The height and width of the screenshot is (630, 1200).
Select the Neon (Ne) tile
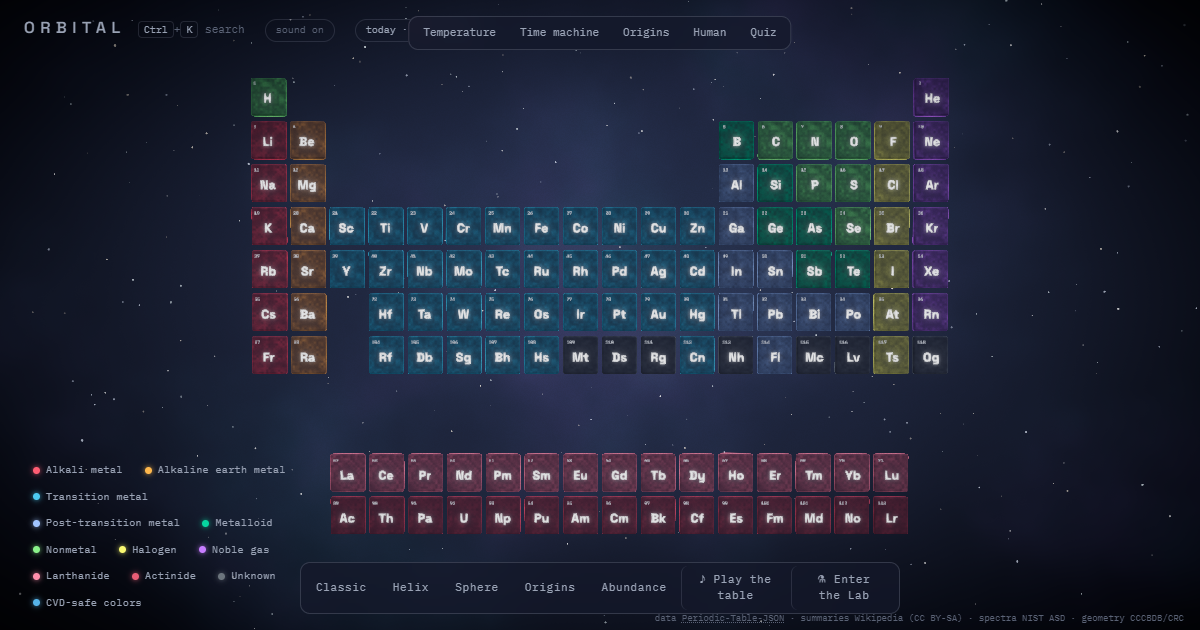931,140
